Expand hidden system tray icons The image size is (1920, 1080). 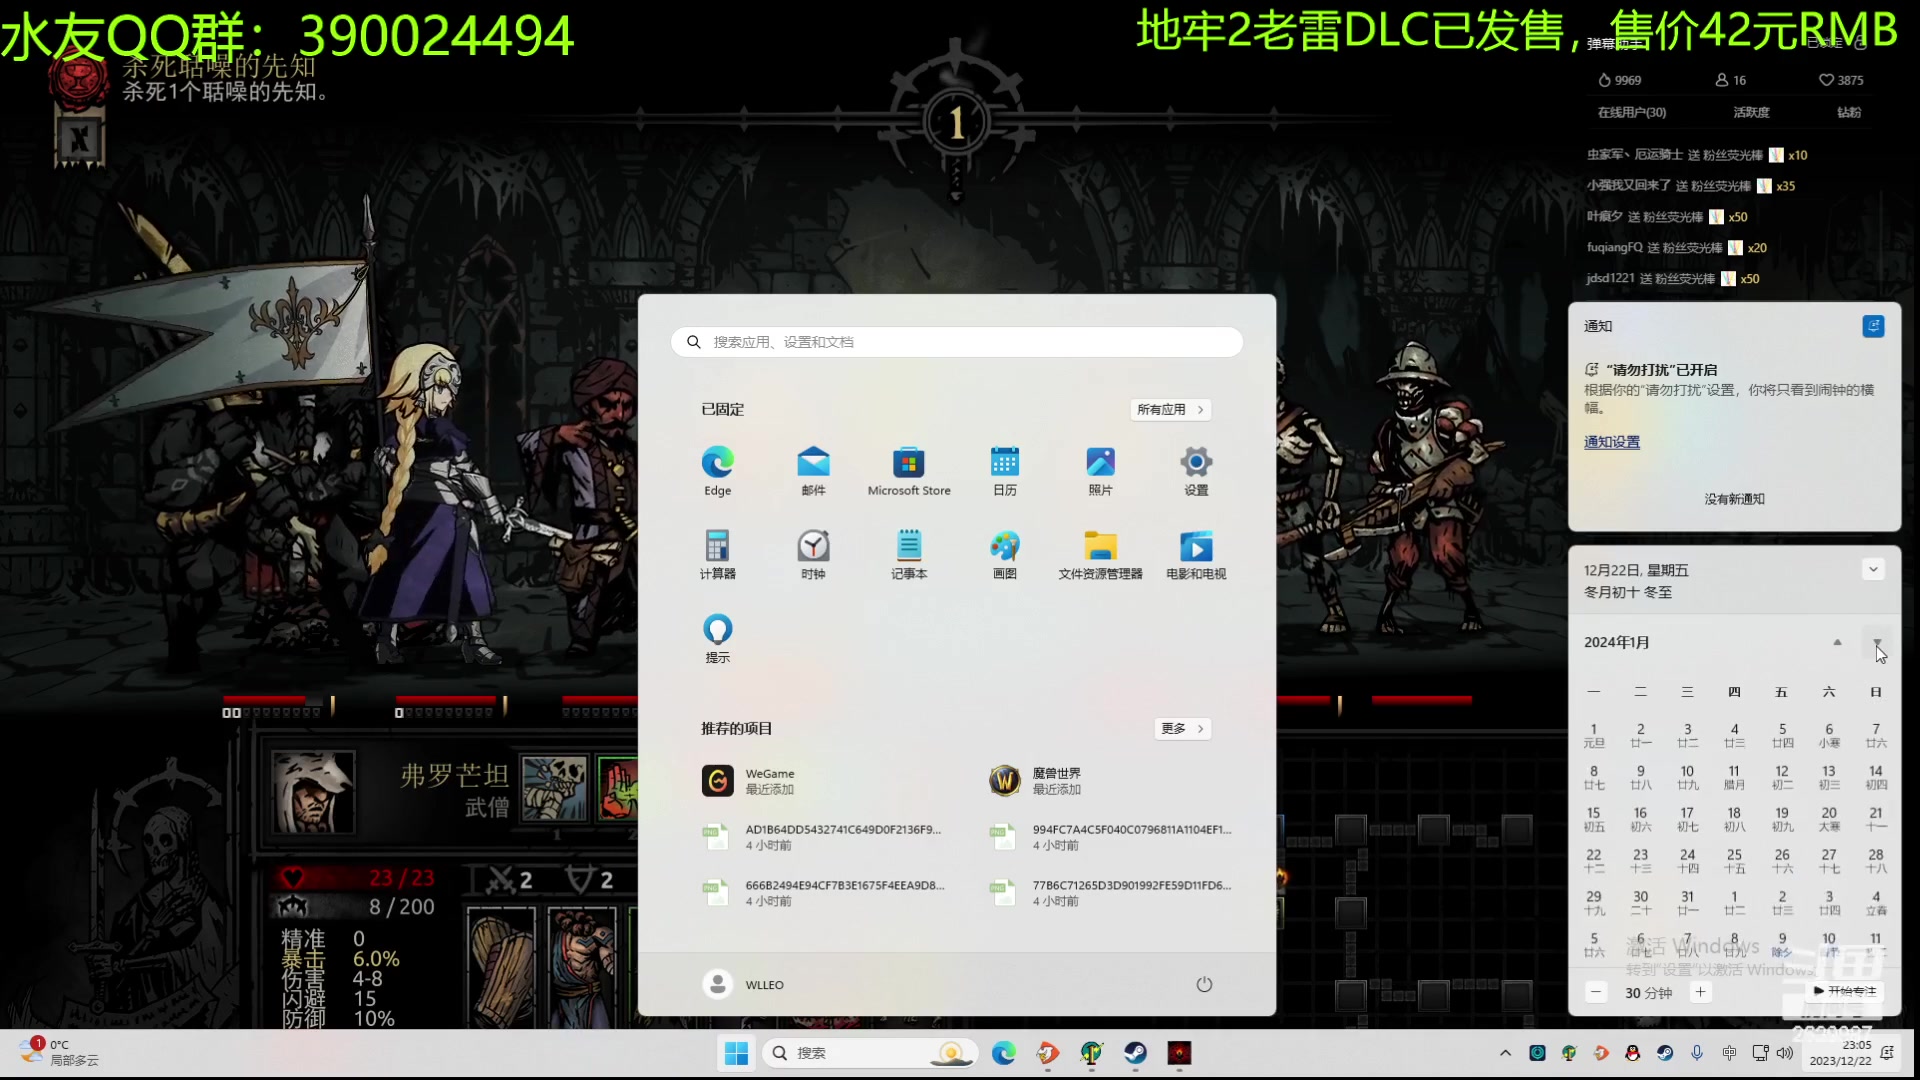[x=1505, y=1053]
